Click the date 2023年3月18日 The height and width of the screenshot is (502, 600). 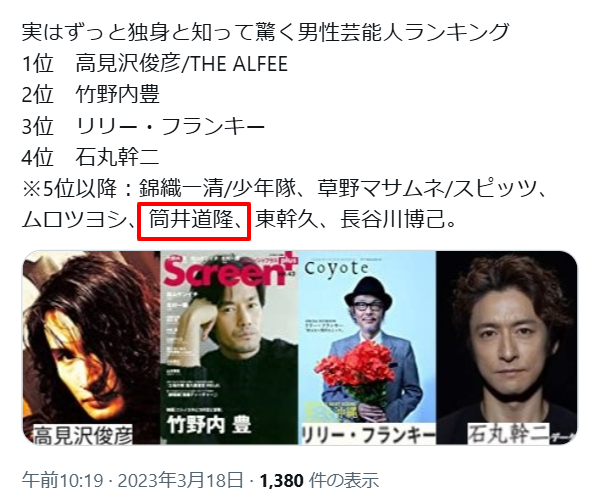[180, 480]
